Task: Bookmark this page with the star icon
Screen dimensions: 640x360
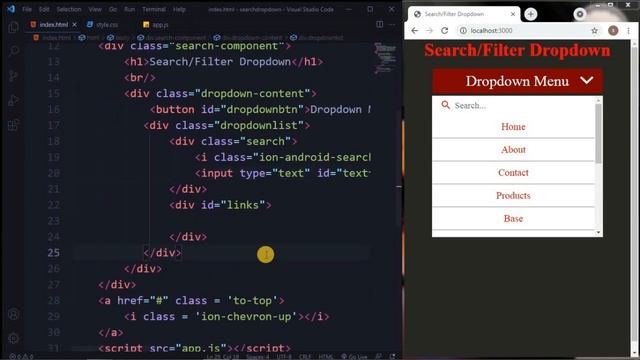Action: pos(594,31)
